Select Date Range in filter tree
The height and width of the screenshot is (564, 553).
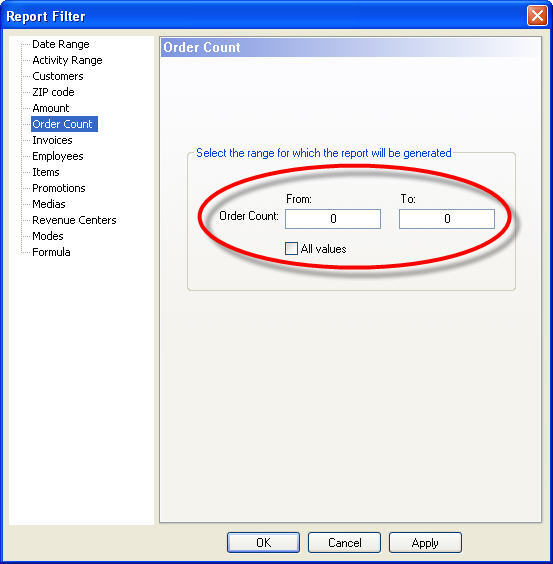61,44
